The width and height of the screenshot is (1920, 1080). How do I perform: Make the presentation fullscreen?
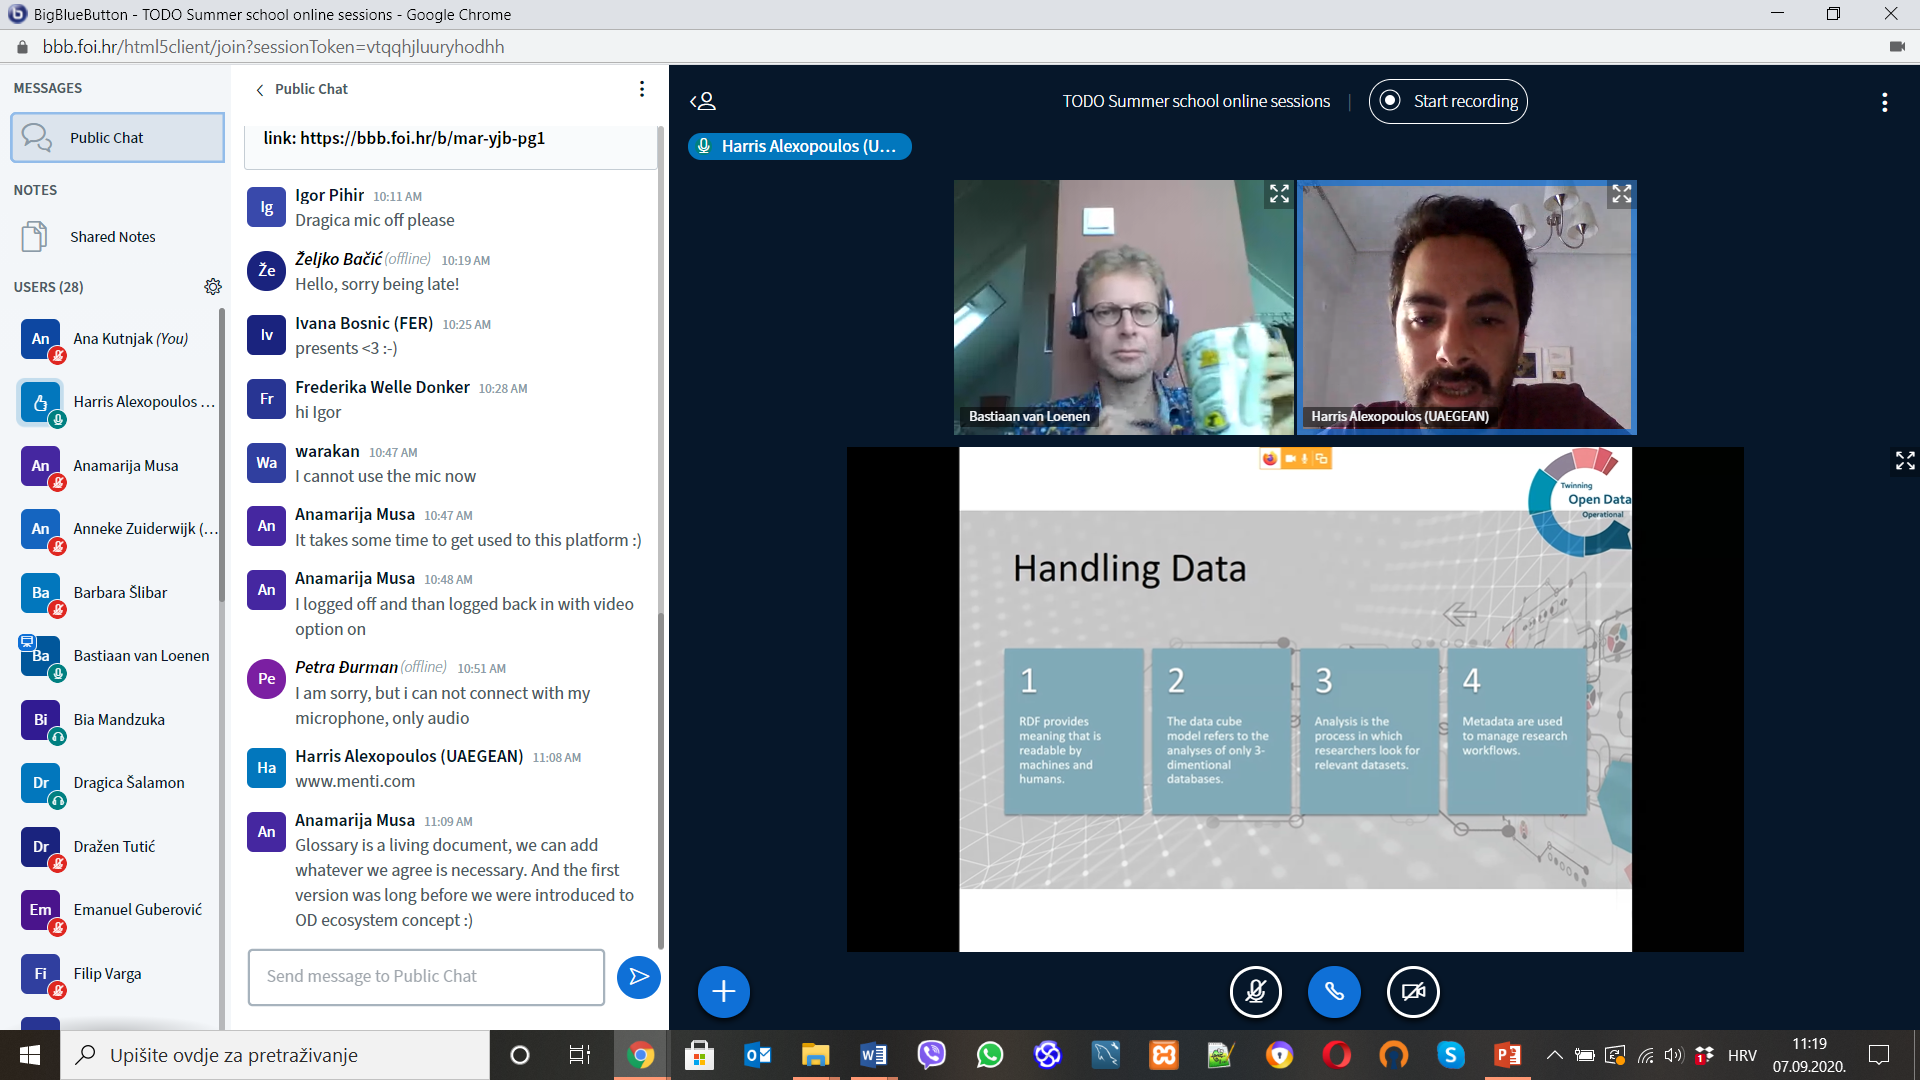1904,460
